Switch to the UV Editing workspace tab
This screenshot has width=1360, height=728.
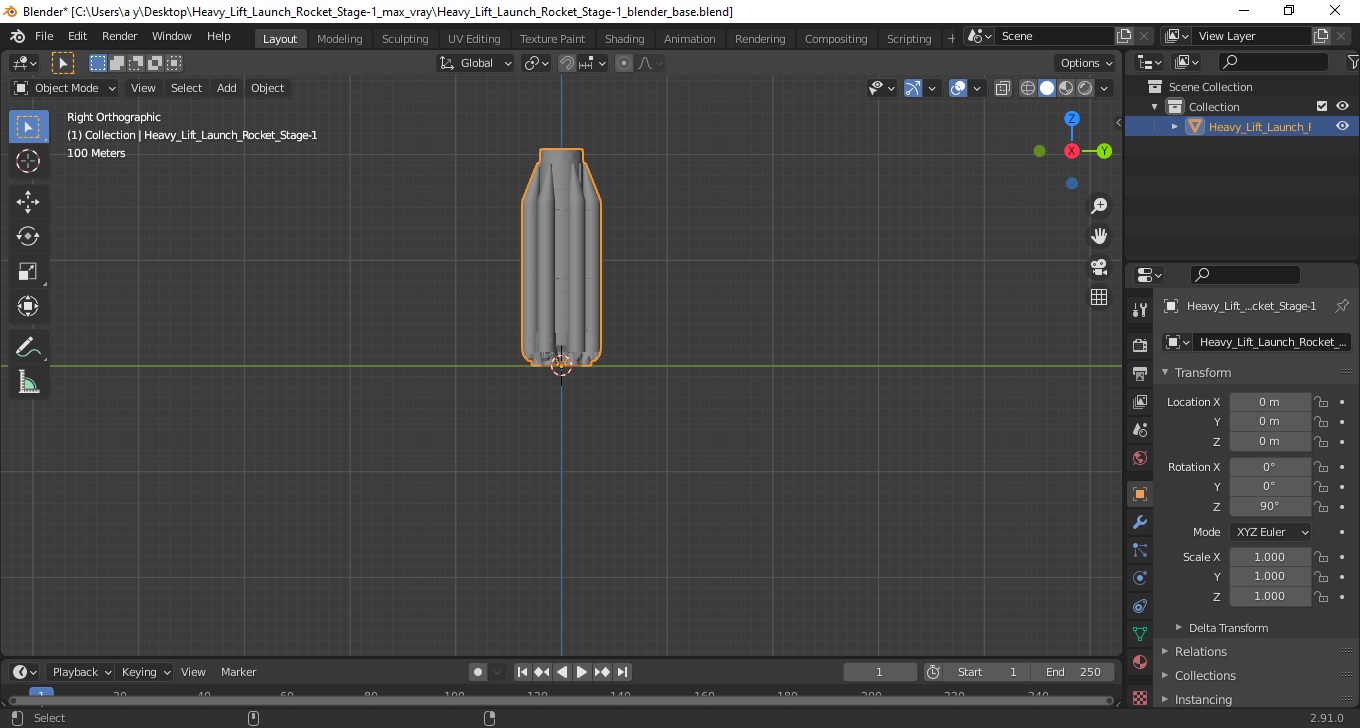pos(474,39)
